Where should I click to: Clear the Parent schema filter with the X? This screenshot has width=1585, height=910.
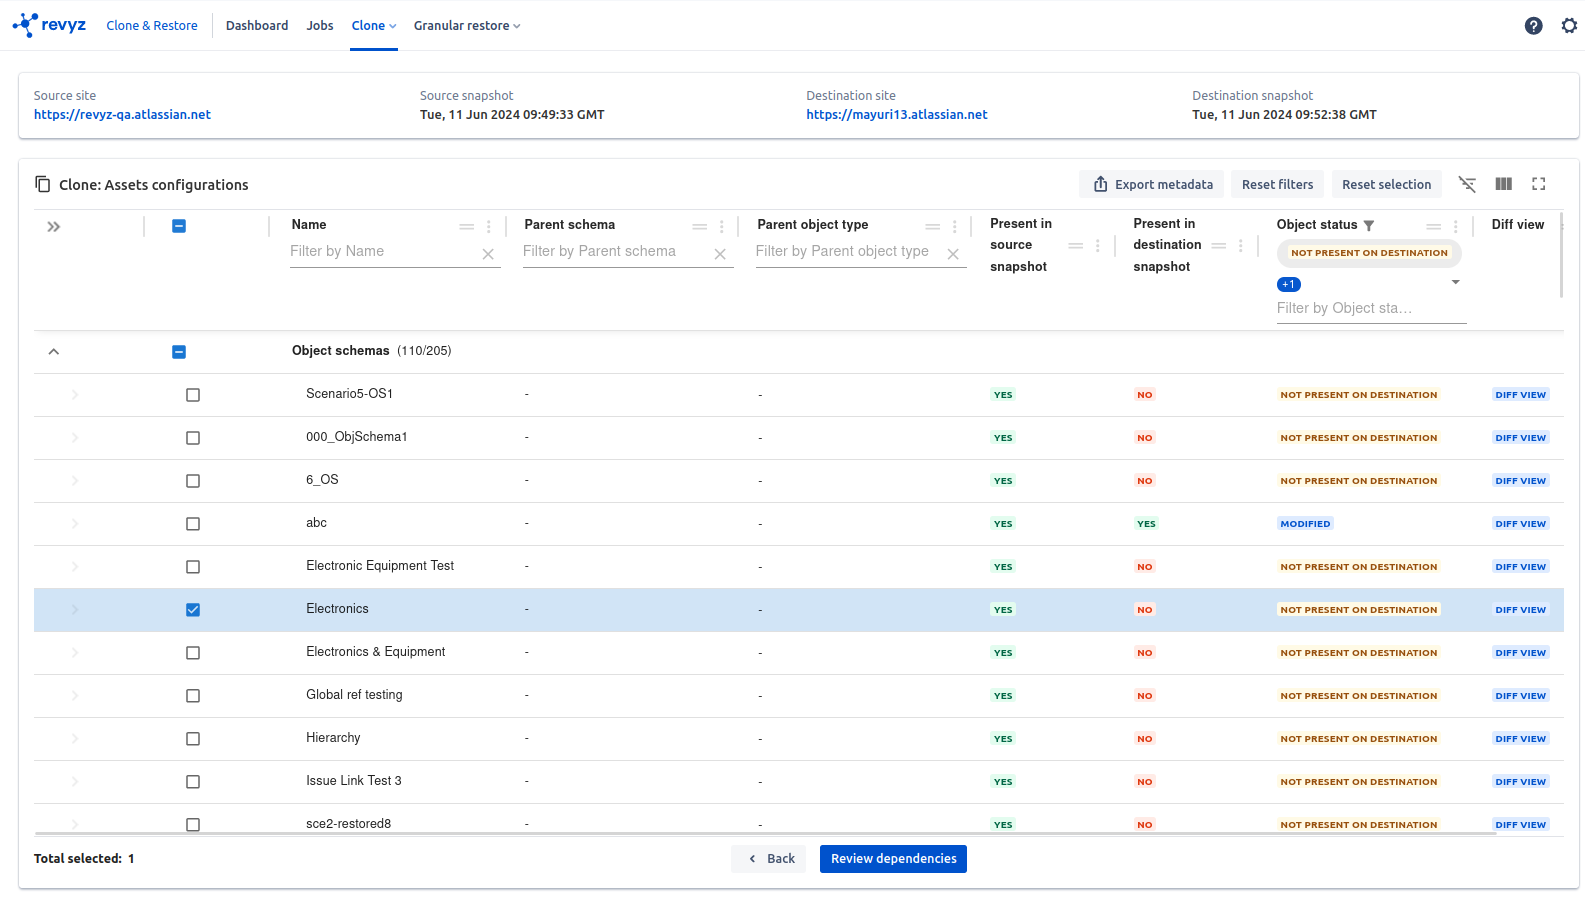[720, 254]
